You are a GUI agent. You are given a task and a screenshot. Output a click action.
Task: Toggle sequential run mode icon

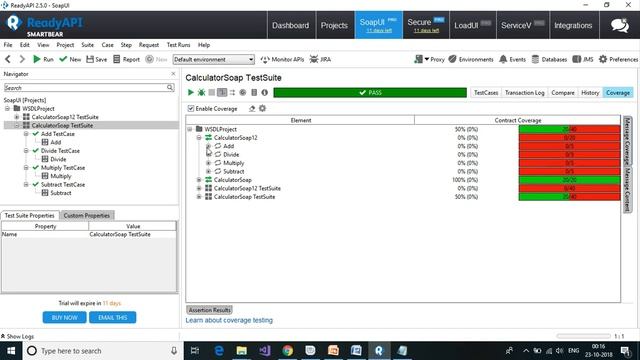tap(222, 93)
